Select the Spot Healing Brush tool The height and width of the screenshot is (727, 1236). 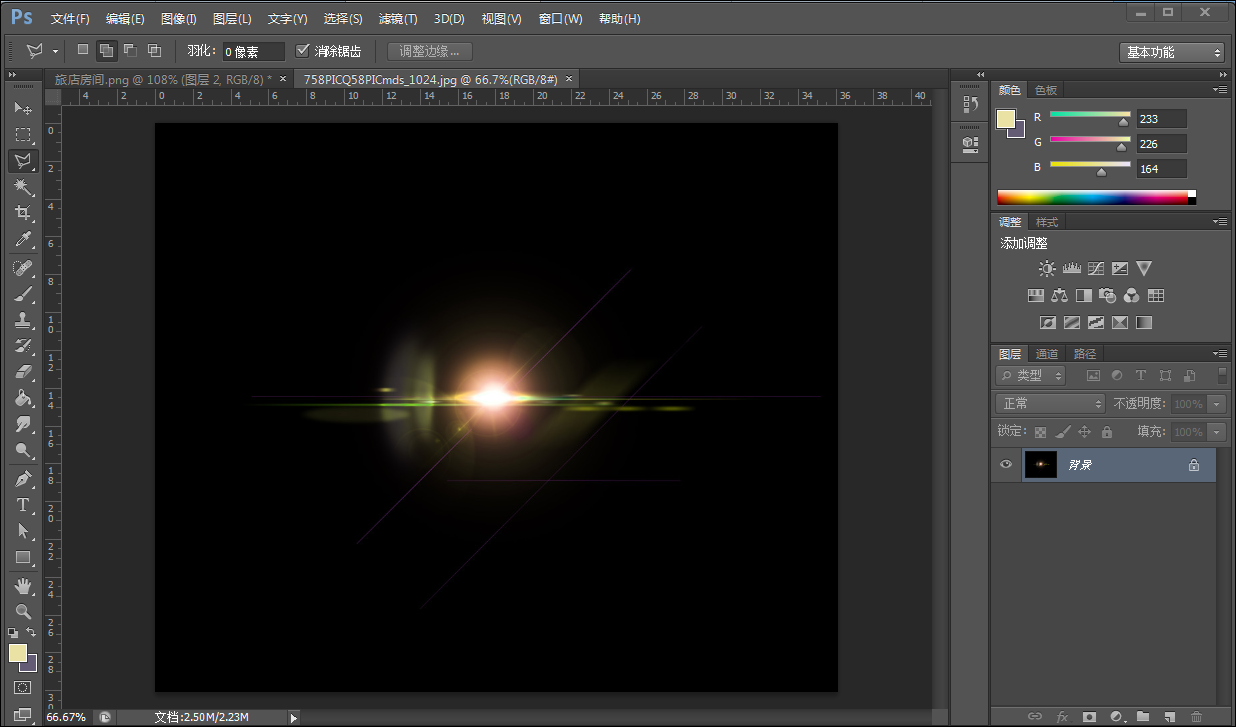click(x=23, y=267)
